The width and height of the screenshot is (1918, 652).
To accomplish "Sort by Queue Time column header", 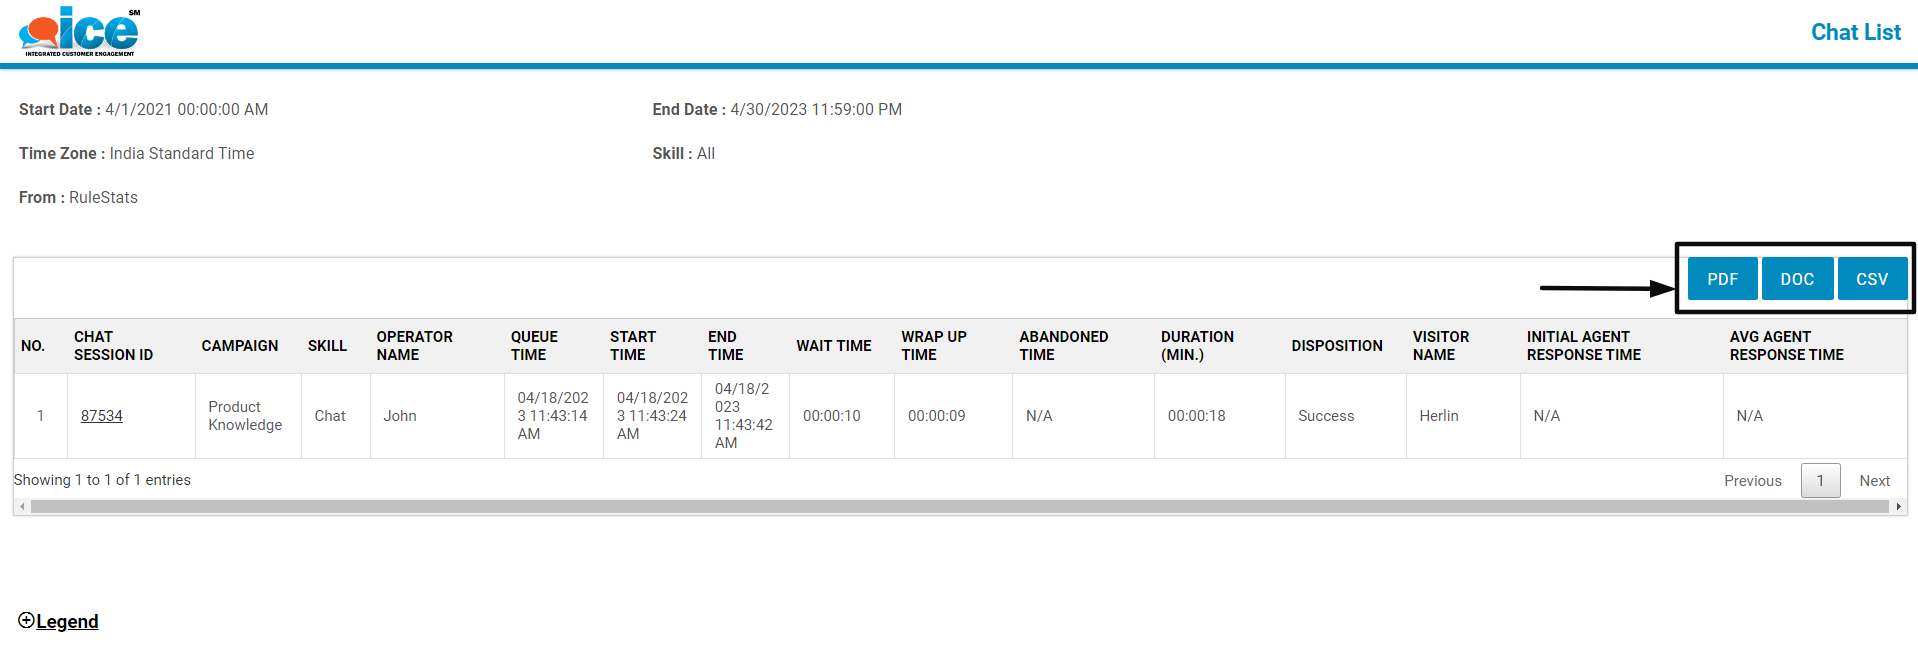I will (x=534, y=346).
